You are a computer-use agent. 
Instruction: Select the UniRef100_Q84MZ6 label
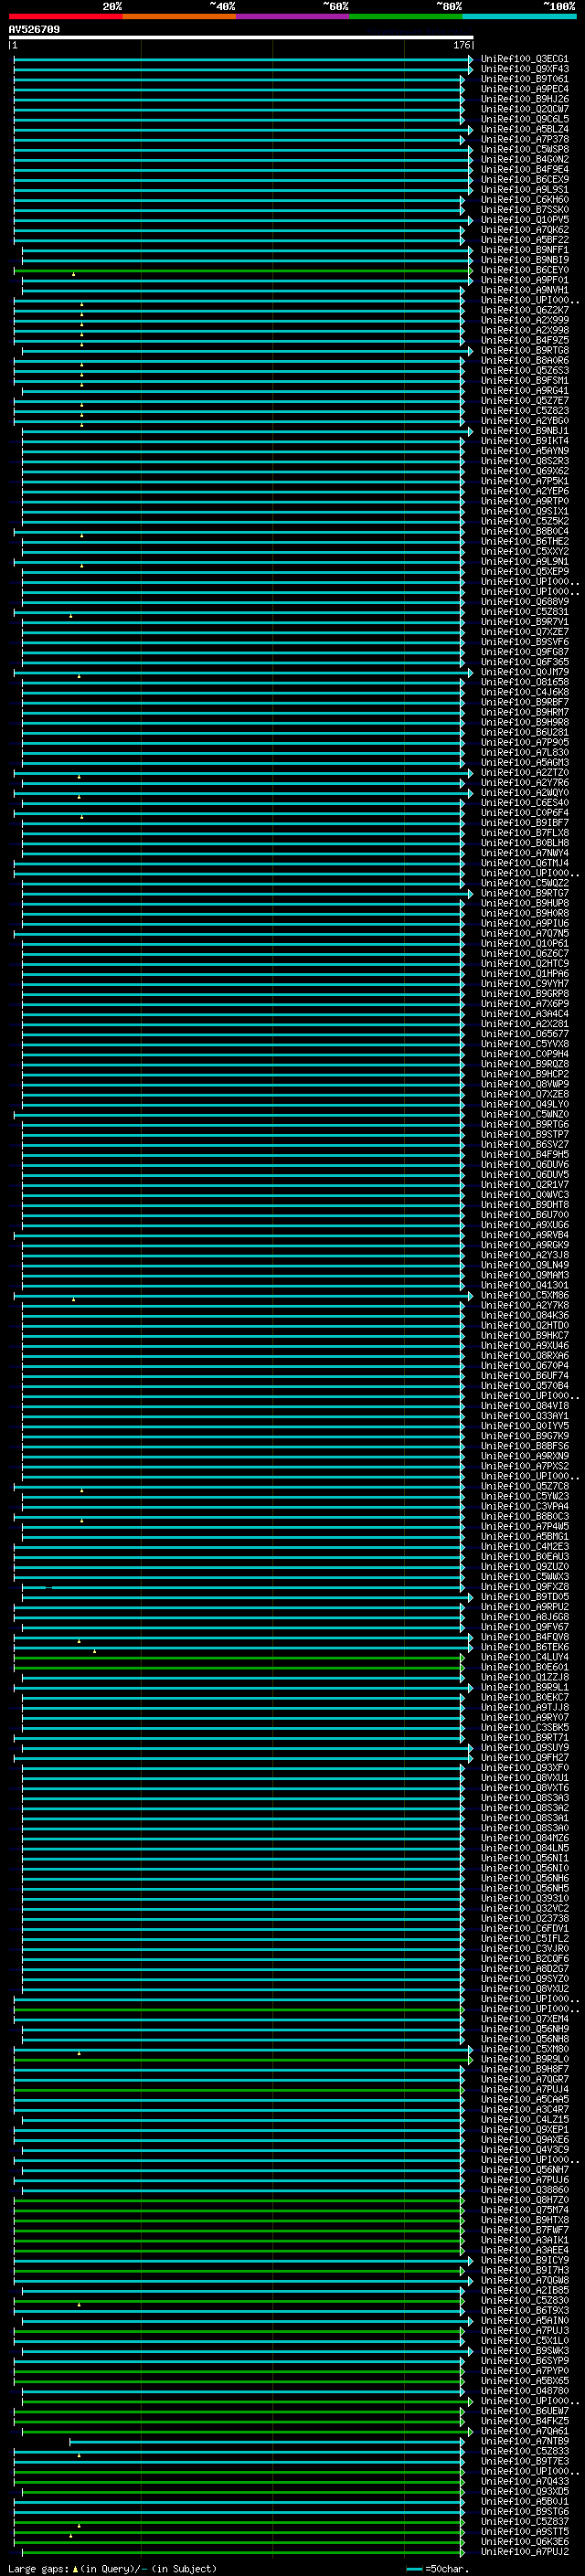[x=524, y=1838]
